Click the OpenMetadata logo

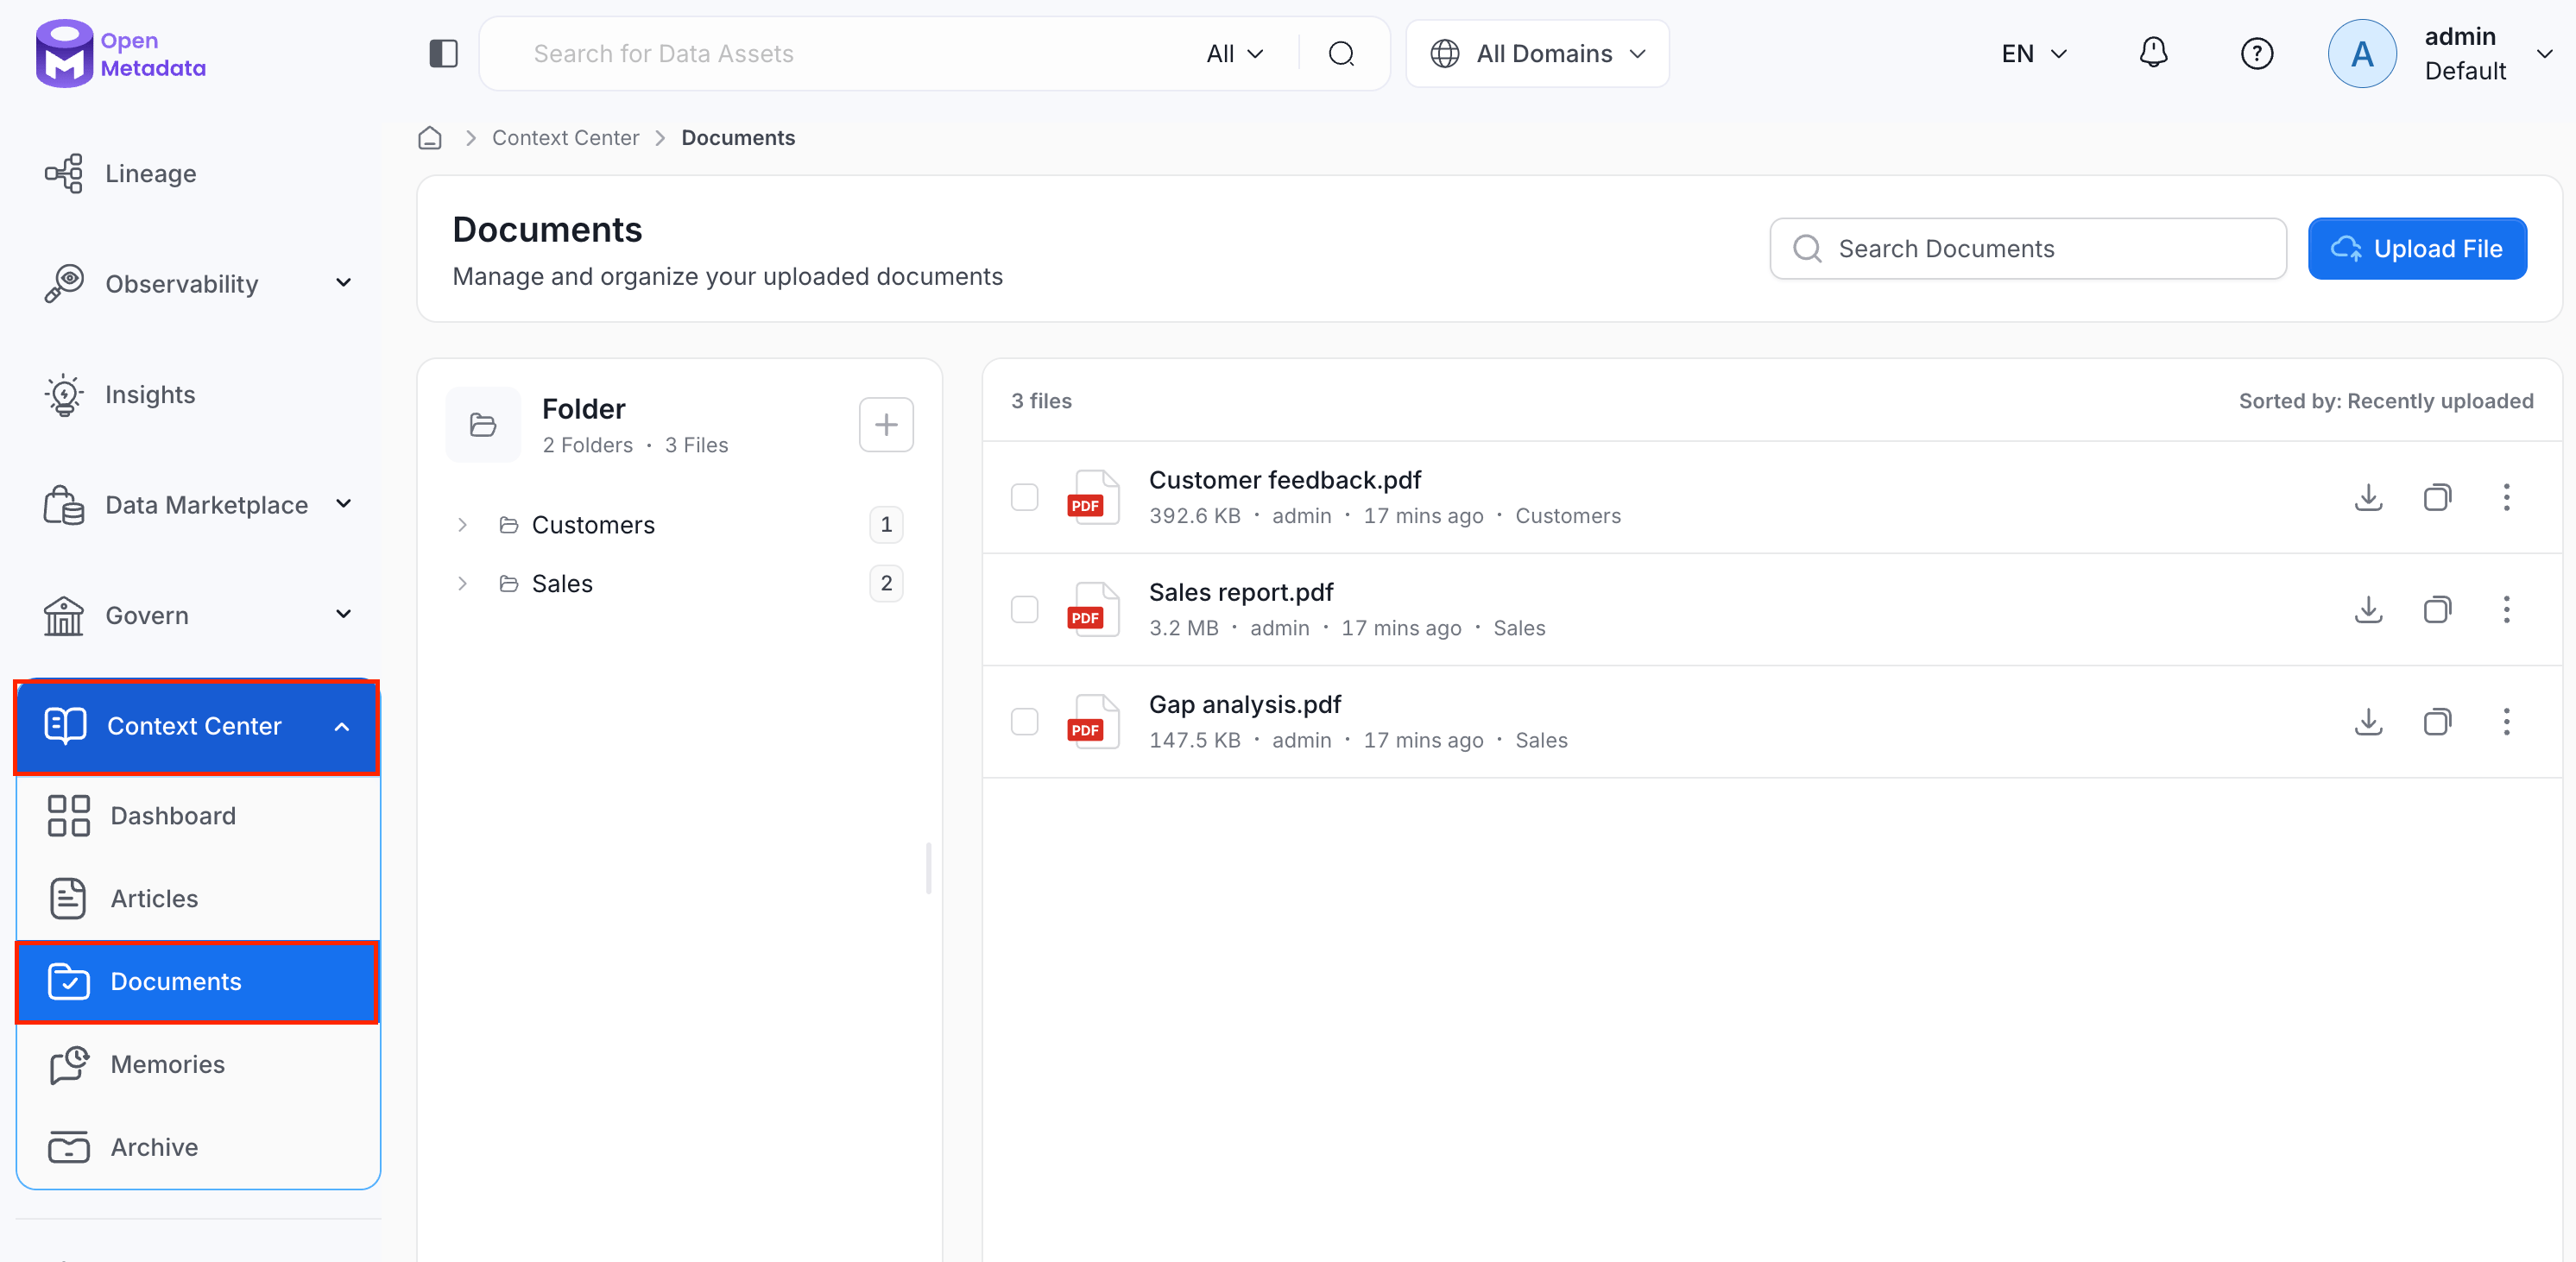121,54
